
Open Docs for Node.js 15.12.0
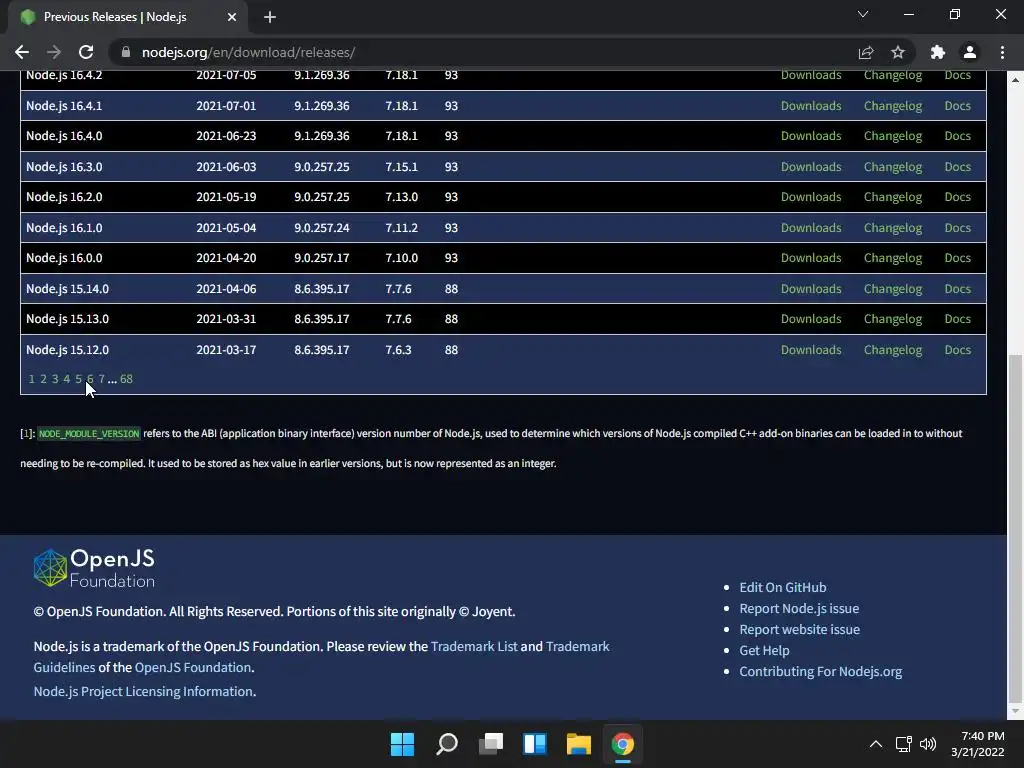click(957, 349)
